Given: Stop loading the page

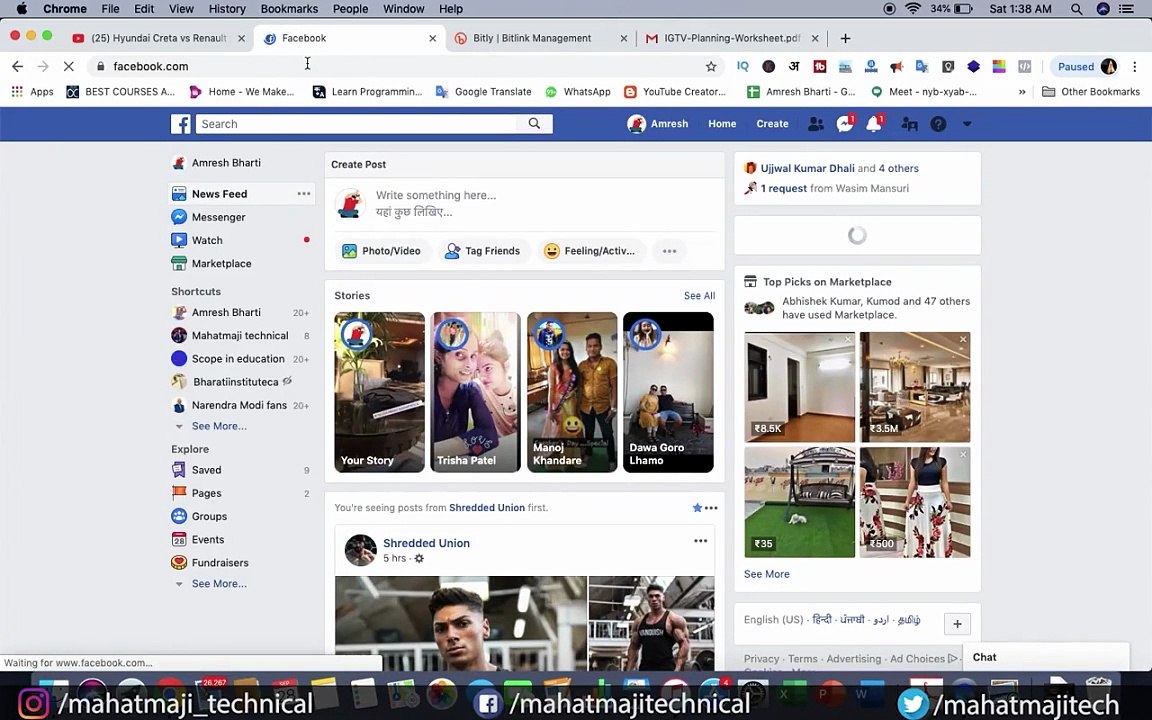Looking at the screenshot, I should (68, 66).
